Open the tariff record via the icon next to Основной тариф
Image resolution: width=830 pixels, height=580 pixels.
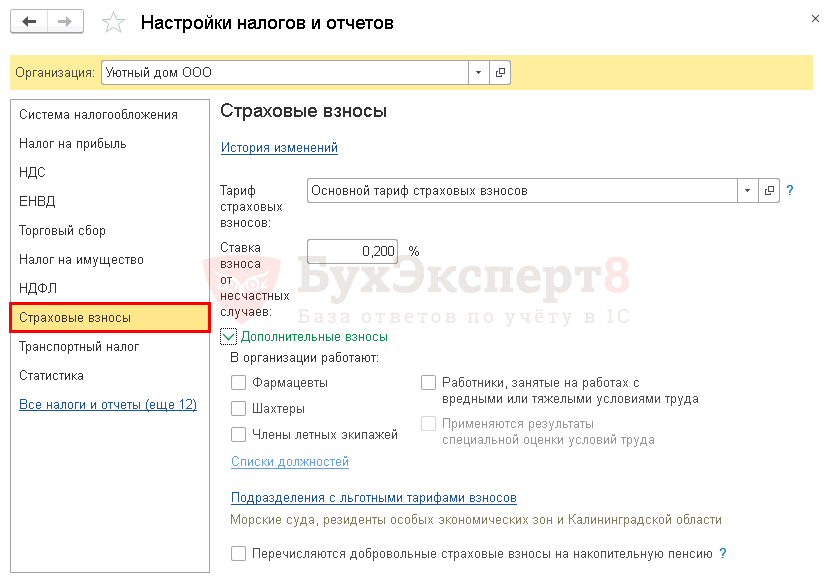pyautogui.click(x=769, y=190)
